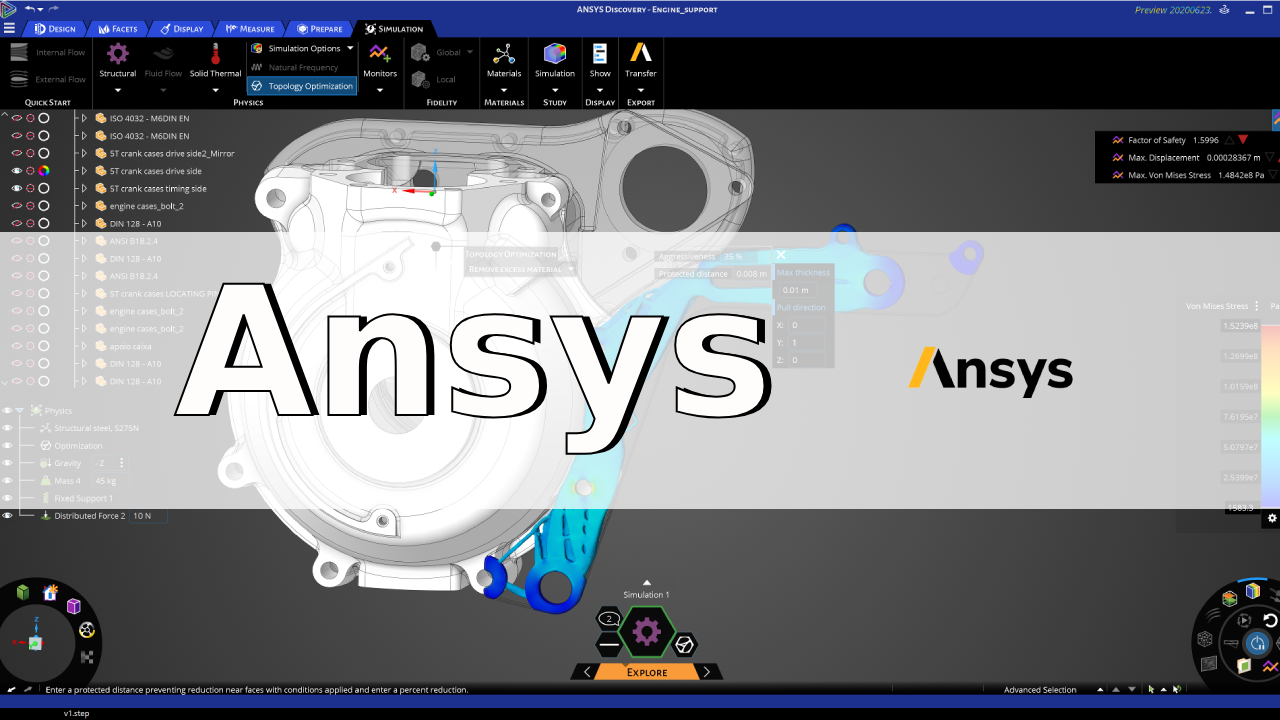
Task: Click Topology Optimization button
Action: [x=302, y=86]
